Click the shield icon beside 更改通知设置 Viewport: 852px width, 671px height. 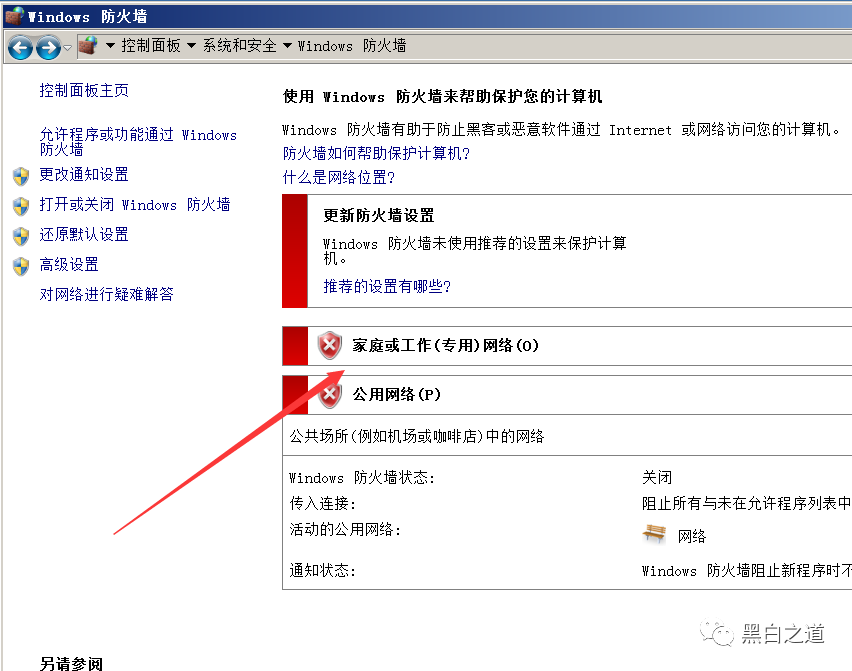21,176
